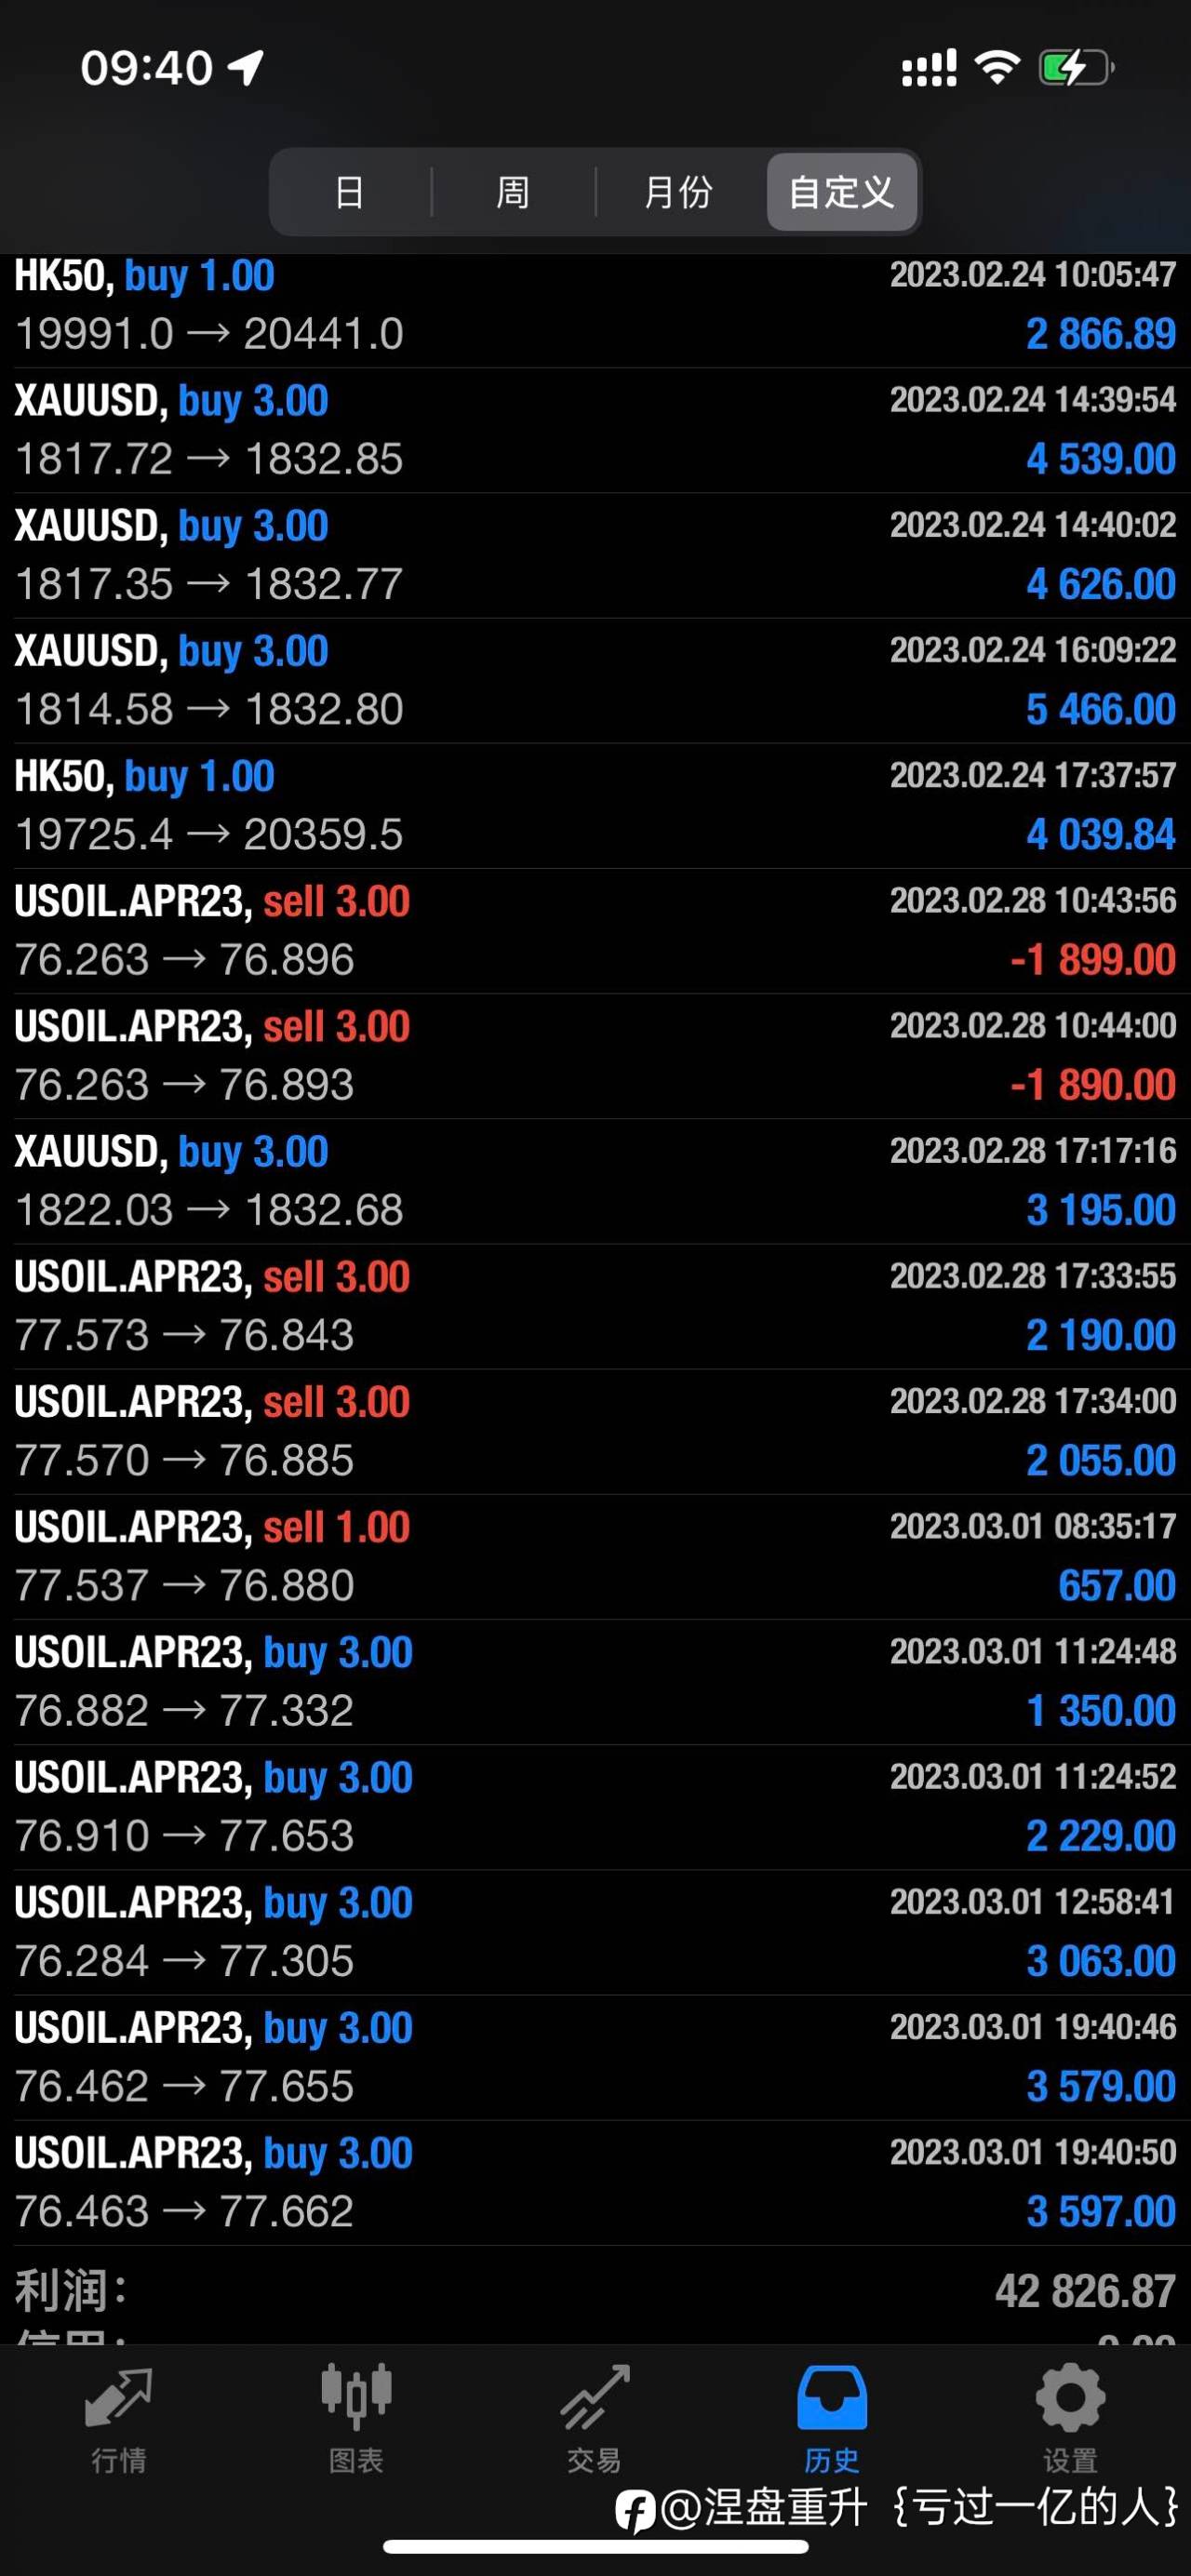Open the 行情 quotes tab icon

119,2398
